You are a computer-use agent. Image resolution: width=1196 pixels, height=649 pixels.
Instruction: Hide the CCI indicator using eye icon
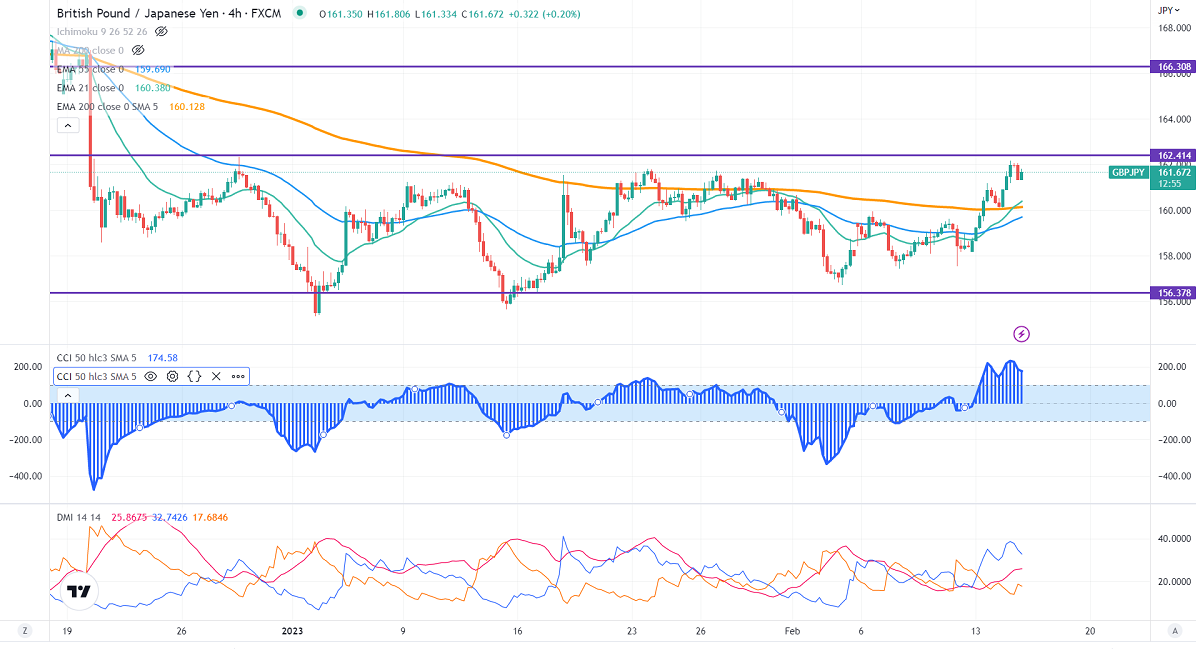click(x=151, y=377)
